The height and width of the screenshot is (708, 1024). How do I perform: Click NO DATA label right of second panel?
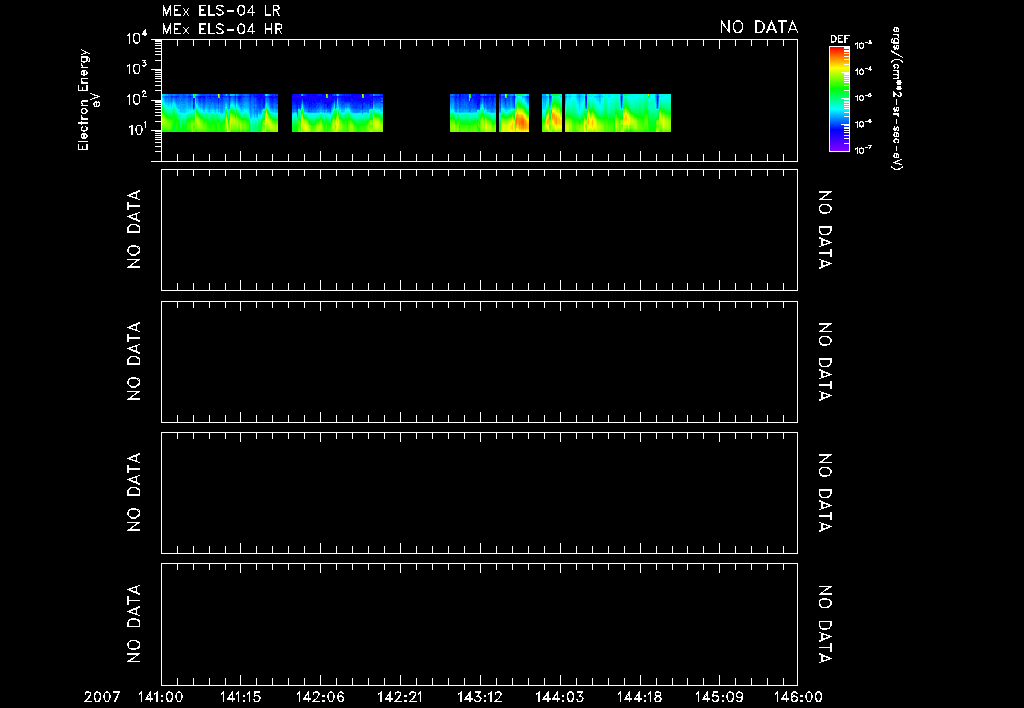click(825, 230)
